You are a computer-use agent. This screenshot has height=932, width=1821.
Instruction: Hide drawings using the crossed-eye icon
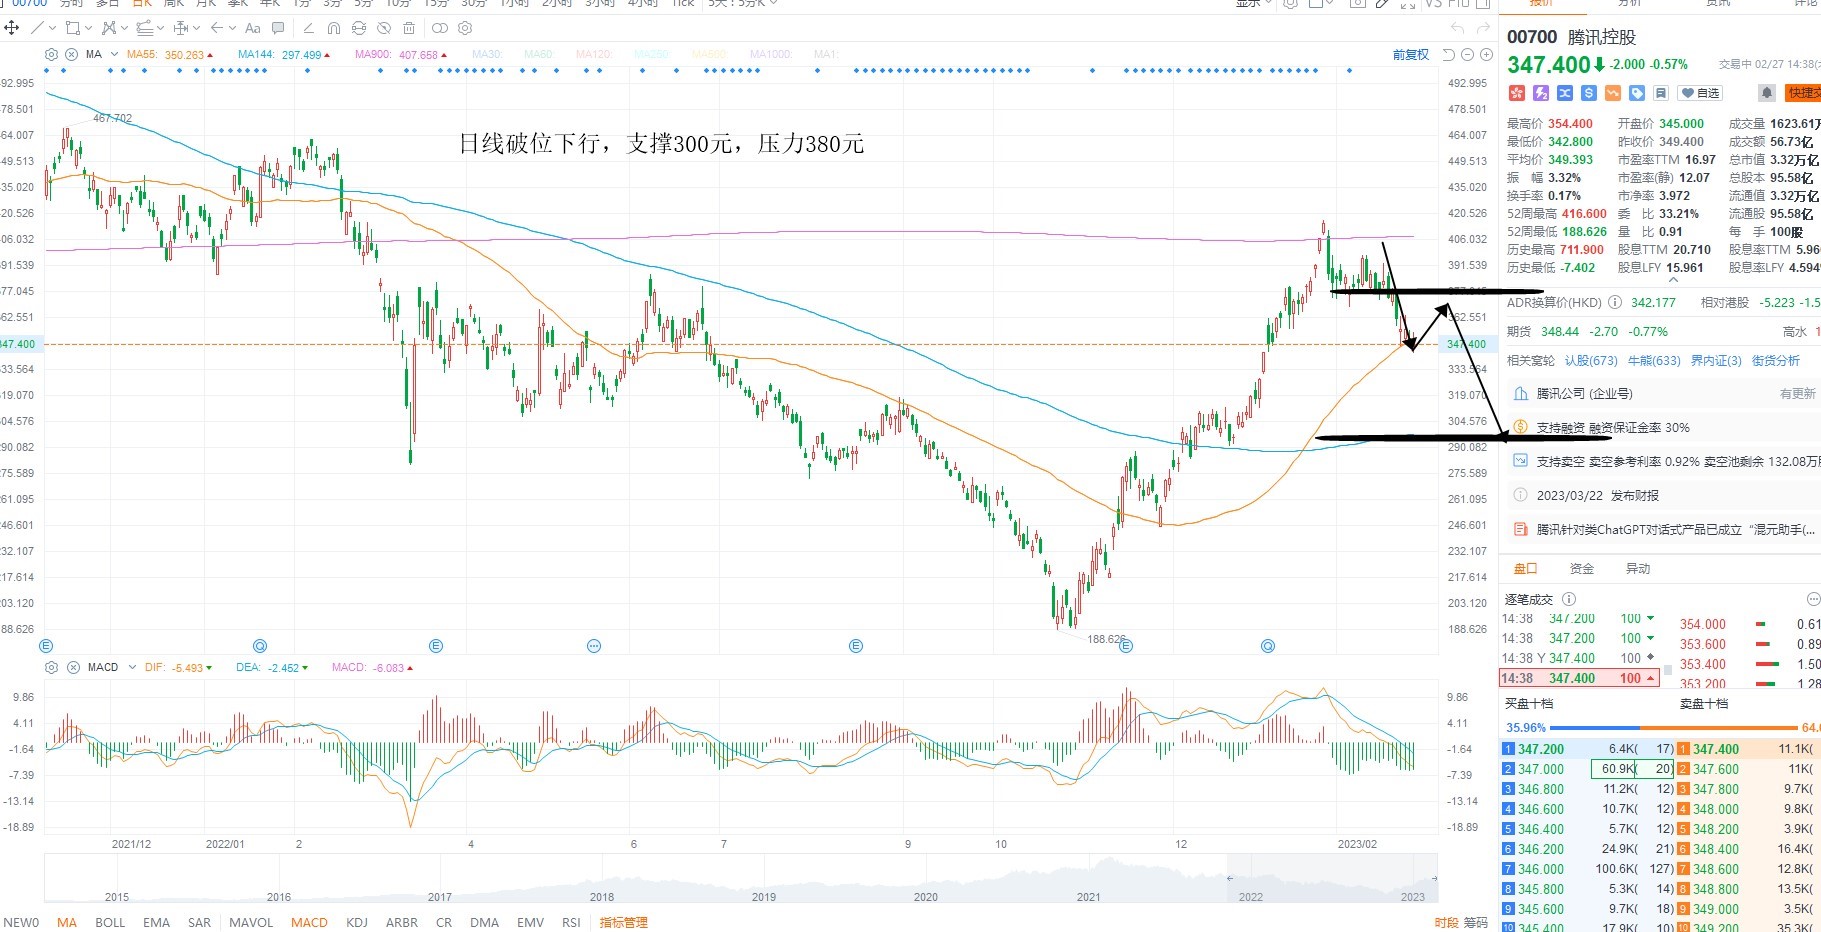pyautogui.click(x=384, y=28)
